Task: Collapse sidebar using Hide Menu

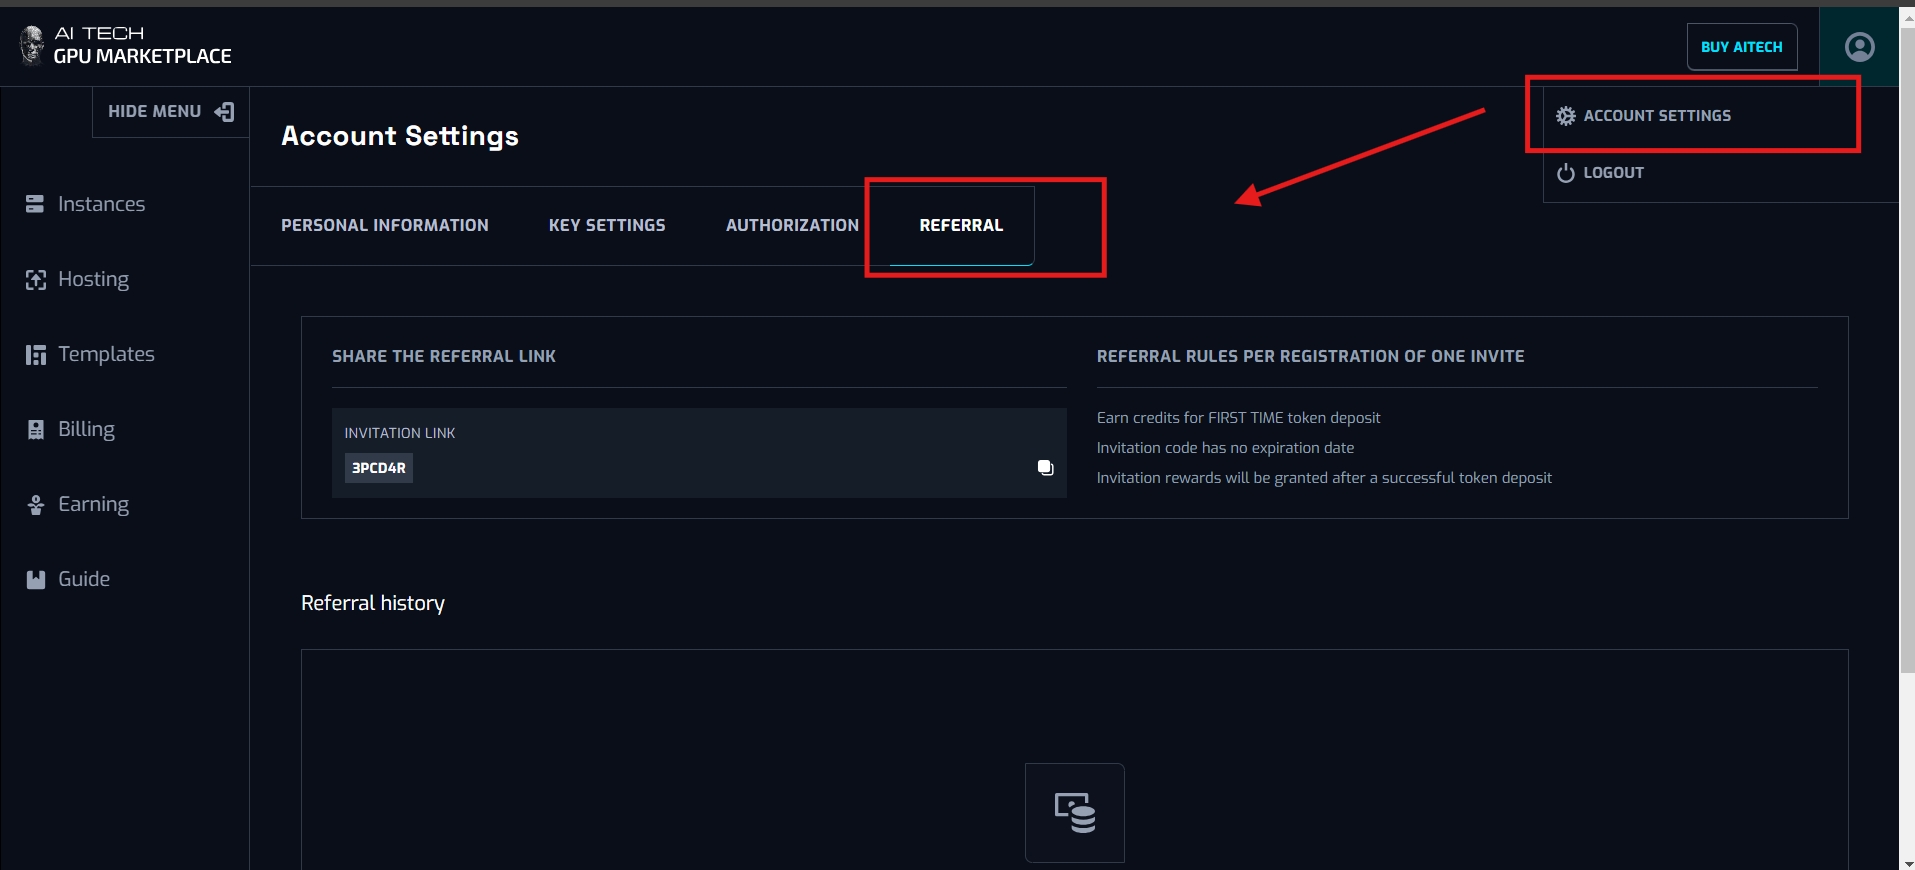Action: tap(170, 112)
